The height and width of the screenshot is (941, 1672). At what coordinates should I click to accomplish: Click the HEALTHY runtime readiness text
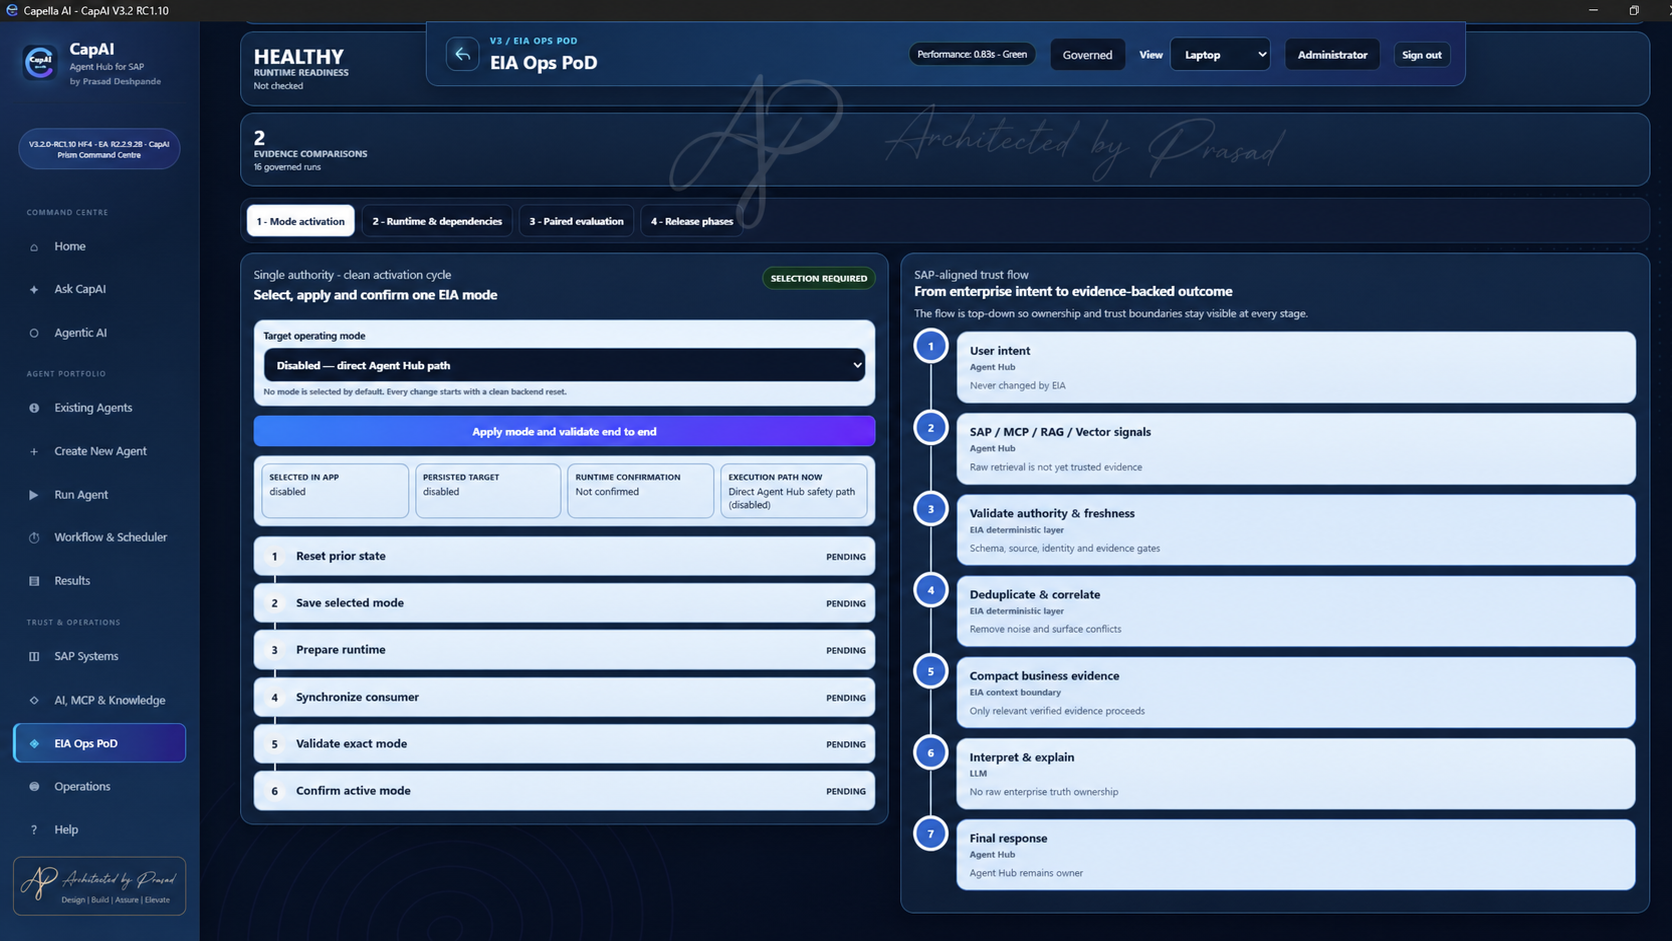(x=299, y=57)
